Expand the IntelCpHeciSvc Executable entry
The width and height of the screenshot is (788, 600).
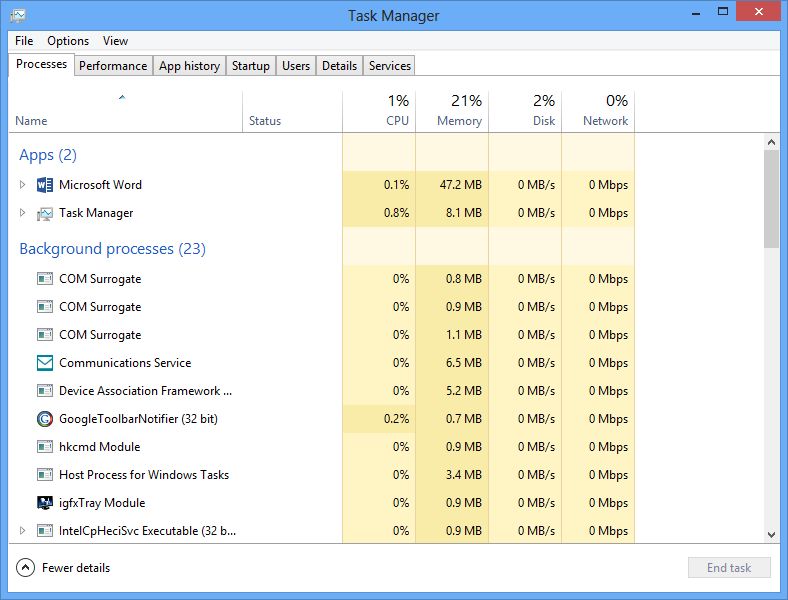[22, 530]
